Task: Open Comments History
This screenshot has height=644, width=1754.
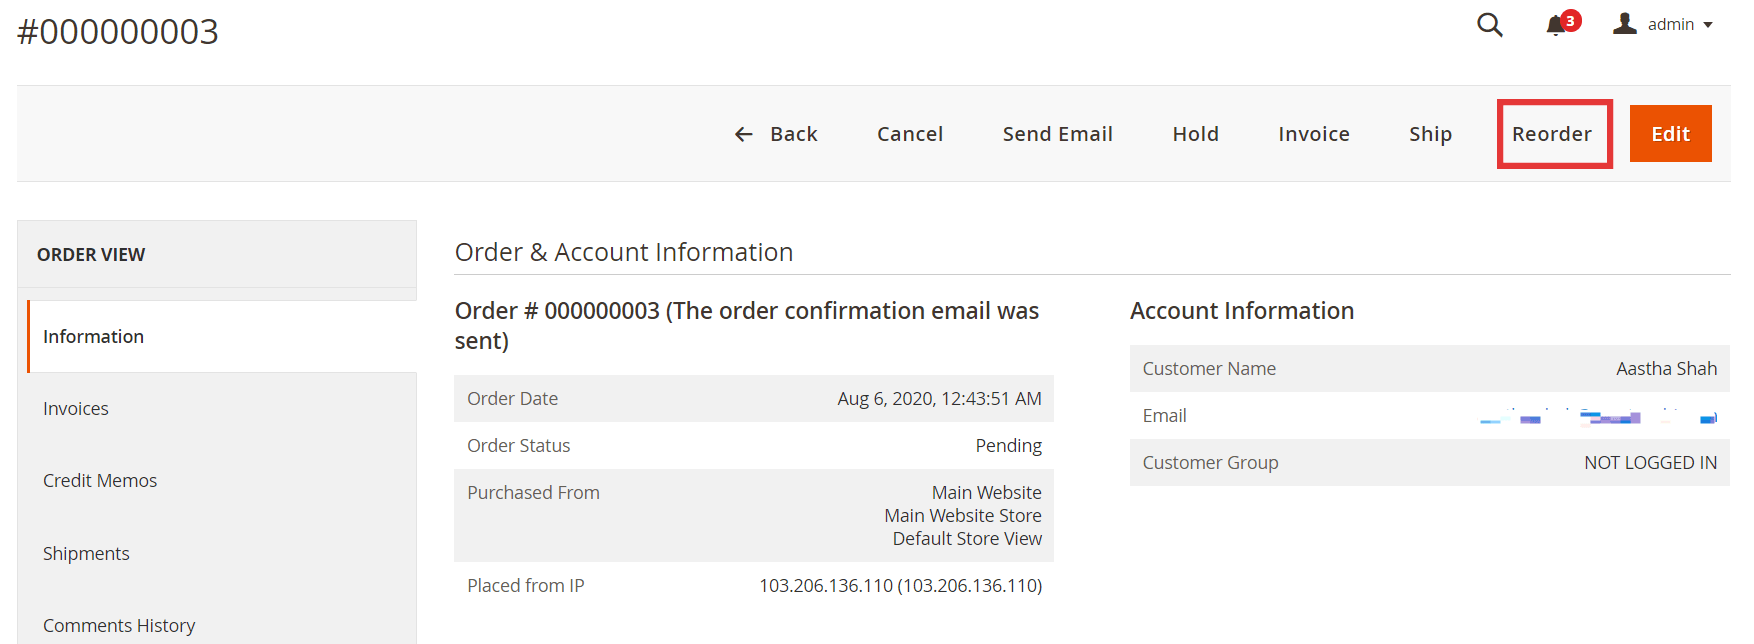Action: (x=119, y=625)
